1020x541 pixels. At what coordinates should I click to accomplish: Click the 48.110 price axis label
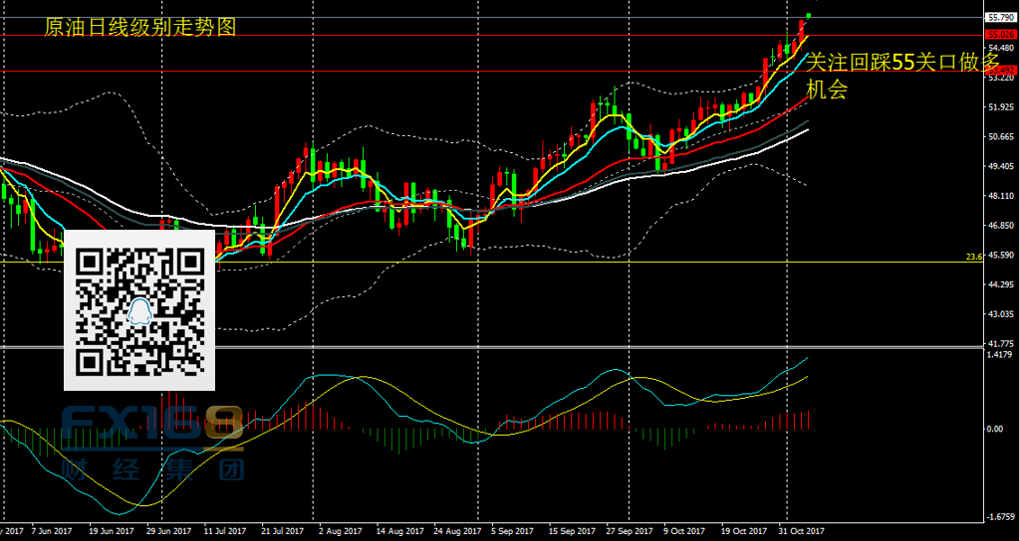[x=1000, y=197]
